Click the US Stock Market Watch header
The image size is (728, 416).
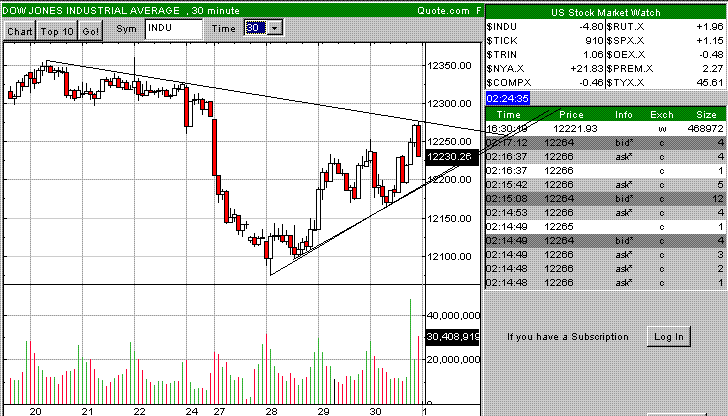click(605, 13)
